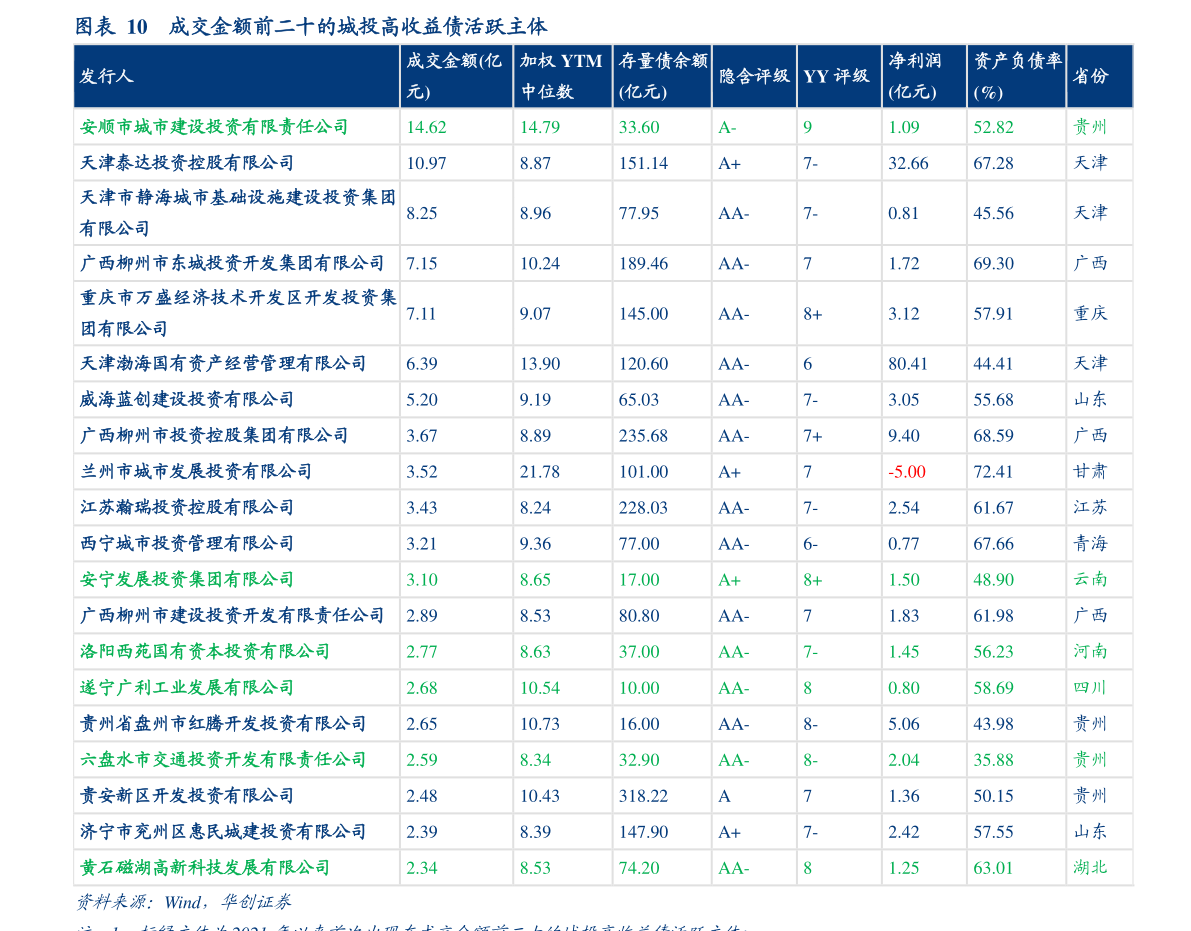
Task: Click the 318.22 outstanding bond balance cell
Action: 643,796
